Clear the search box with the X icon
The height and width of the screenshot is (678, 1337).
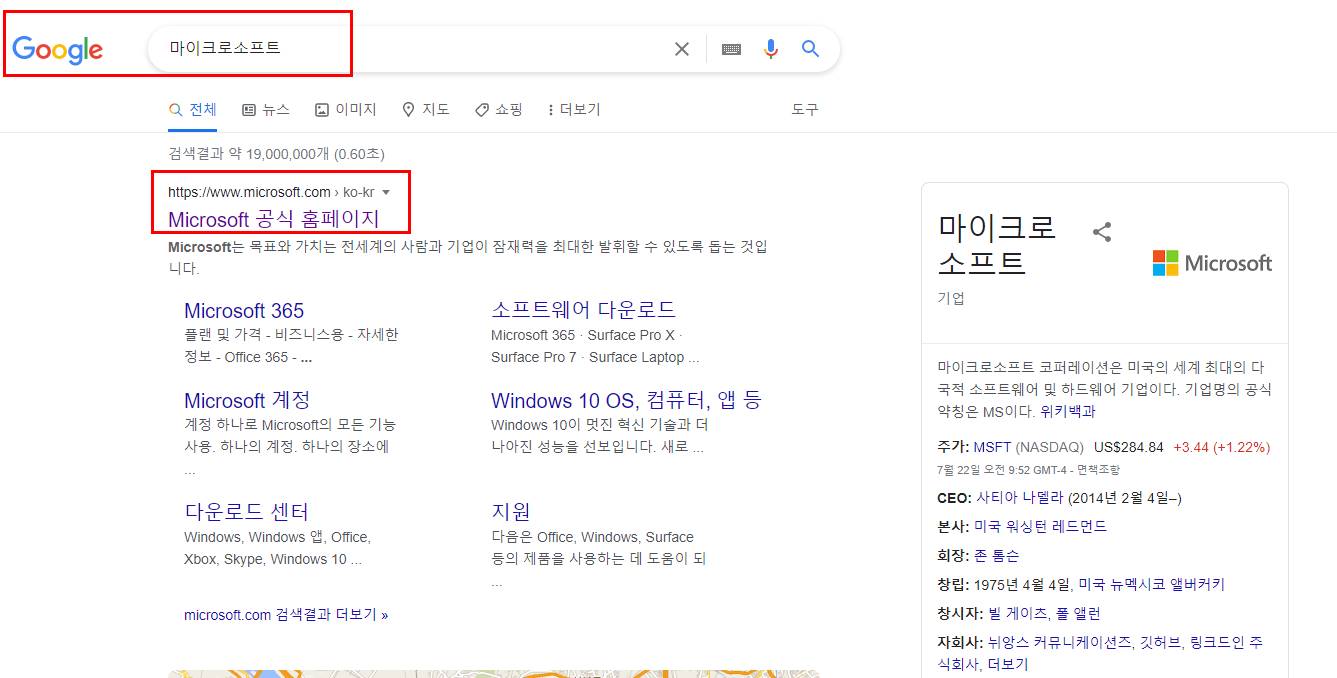pos(682,49)
